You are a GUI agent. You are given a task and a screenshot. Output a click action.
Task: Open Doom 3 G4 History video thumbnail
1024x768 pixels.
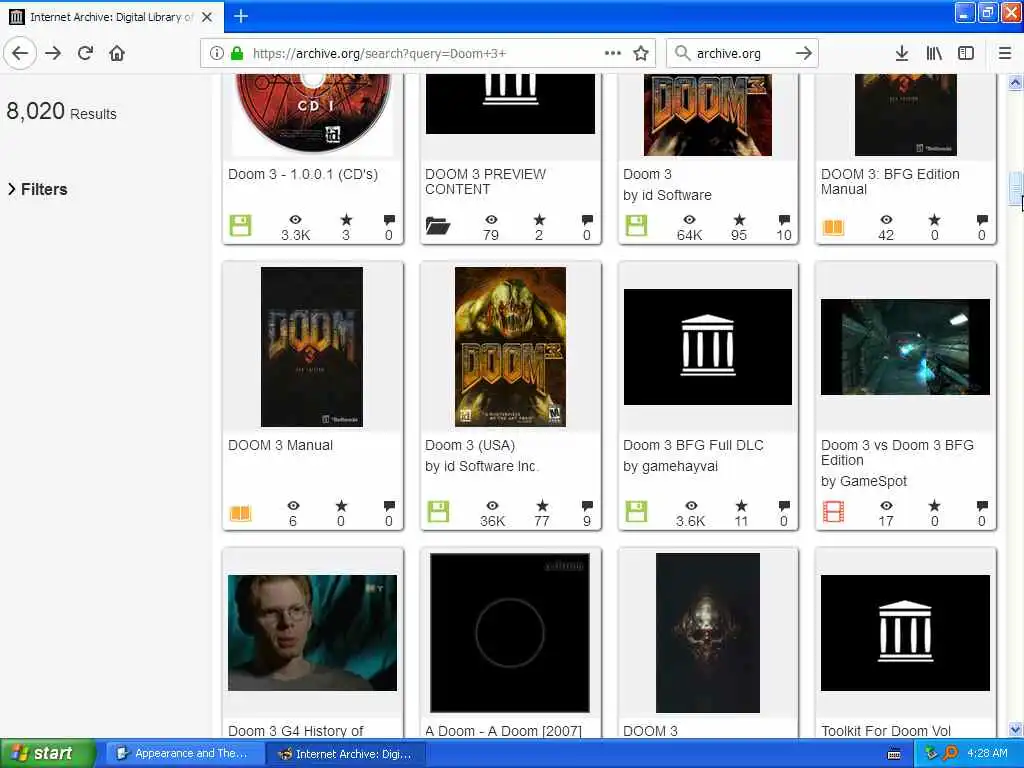pos(312,633)
